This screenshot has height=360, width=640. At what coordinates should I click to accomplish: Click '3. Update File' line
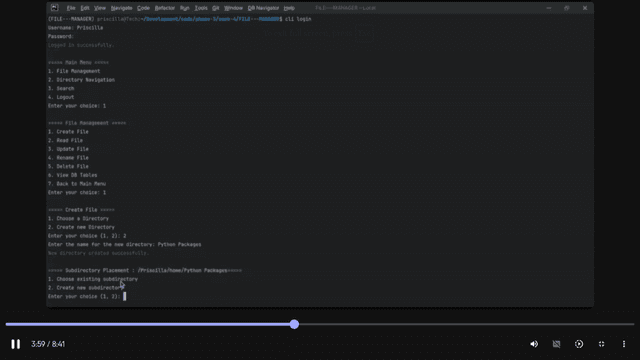pyautogui.click(x=68, y=149)
